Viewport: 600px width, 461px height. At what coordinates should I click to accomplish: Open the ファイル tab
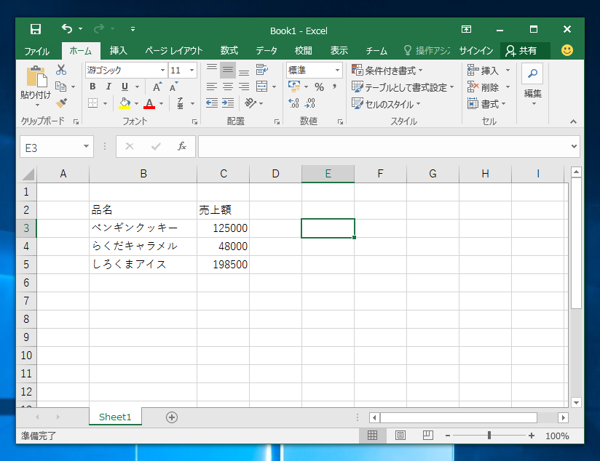37,51
